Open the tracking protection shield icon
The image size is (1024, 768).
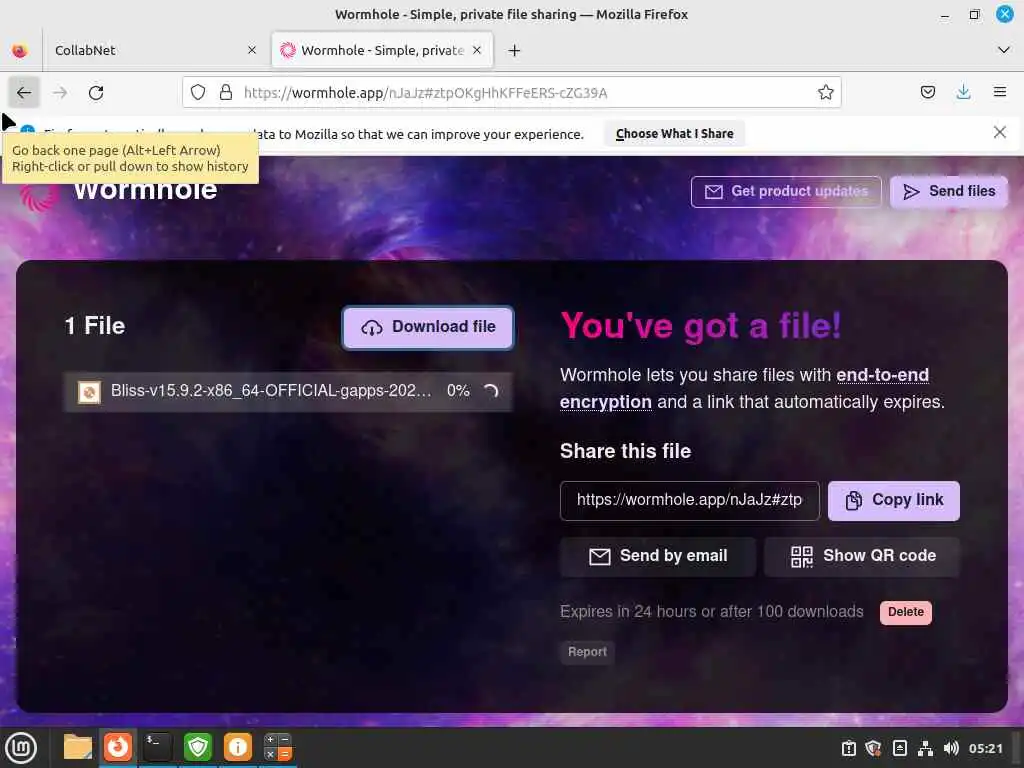(x=198, y=93)
